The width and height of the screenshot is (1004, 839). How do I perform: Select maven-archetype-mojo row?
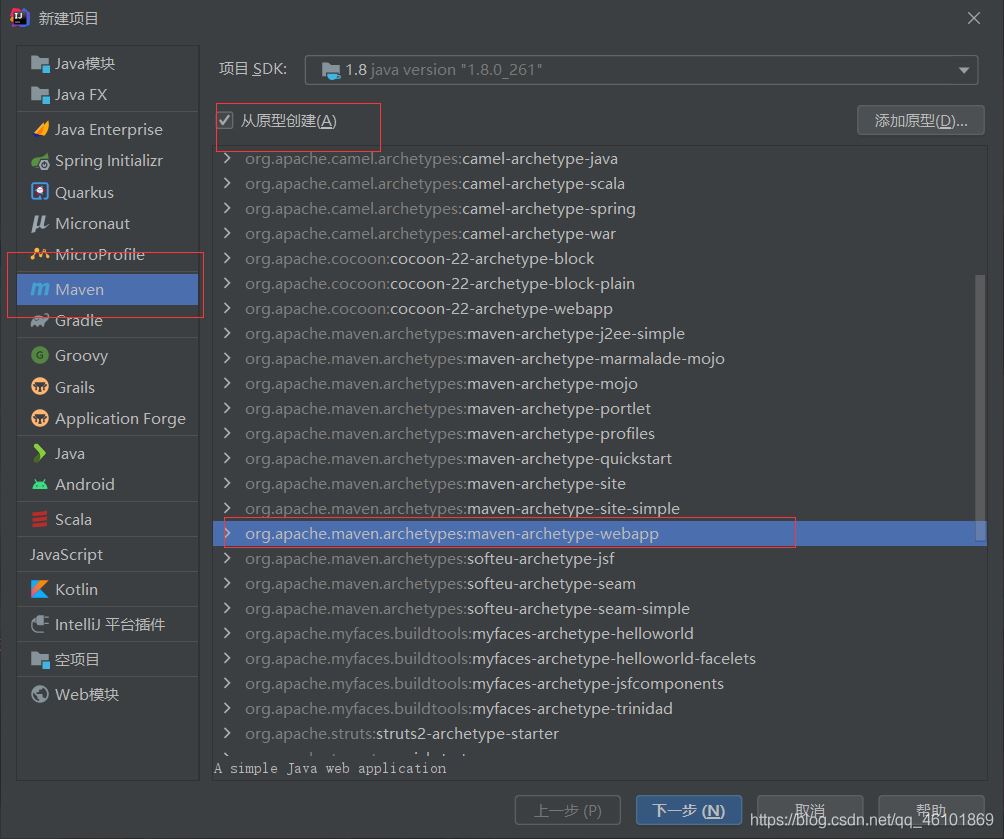(599, 383)
